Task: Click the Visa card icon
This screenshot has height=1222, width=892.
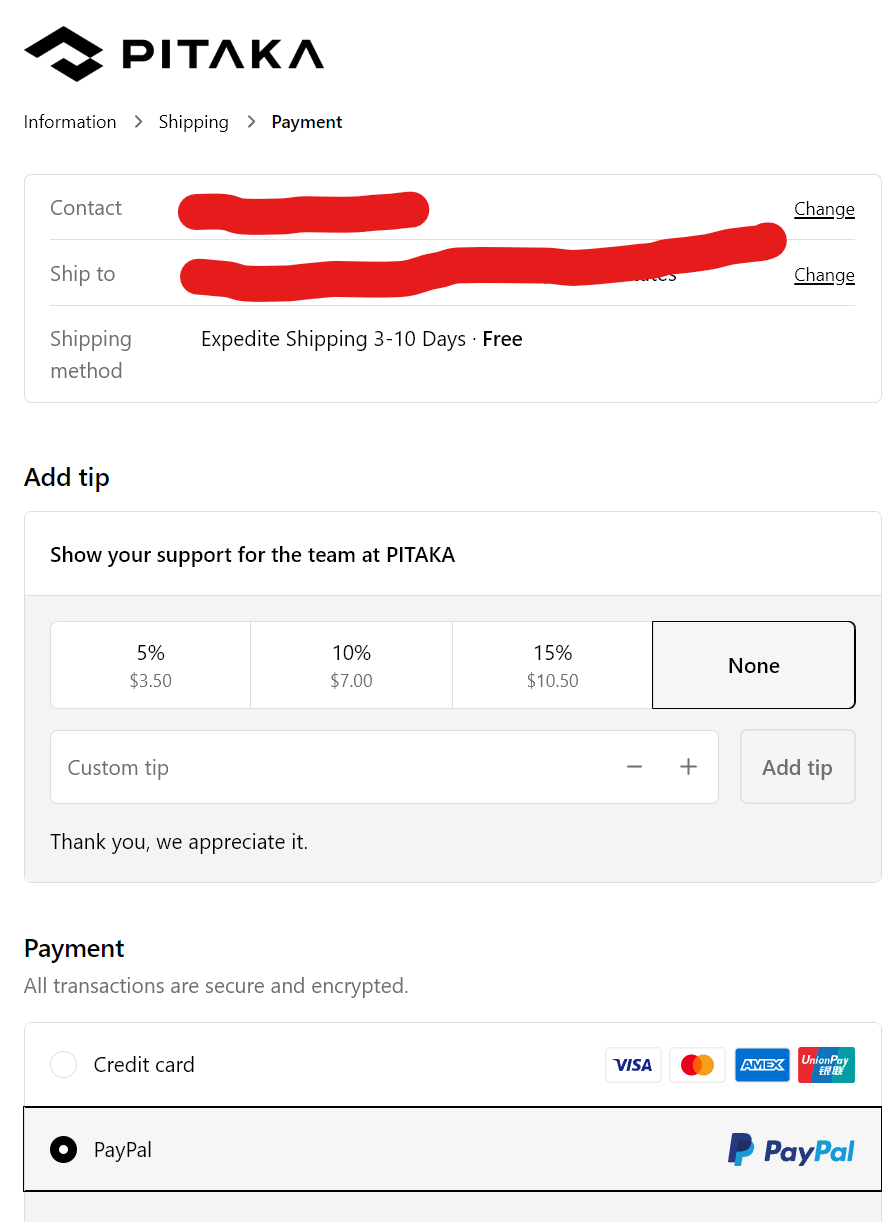Action: pos(633,1065)
